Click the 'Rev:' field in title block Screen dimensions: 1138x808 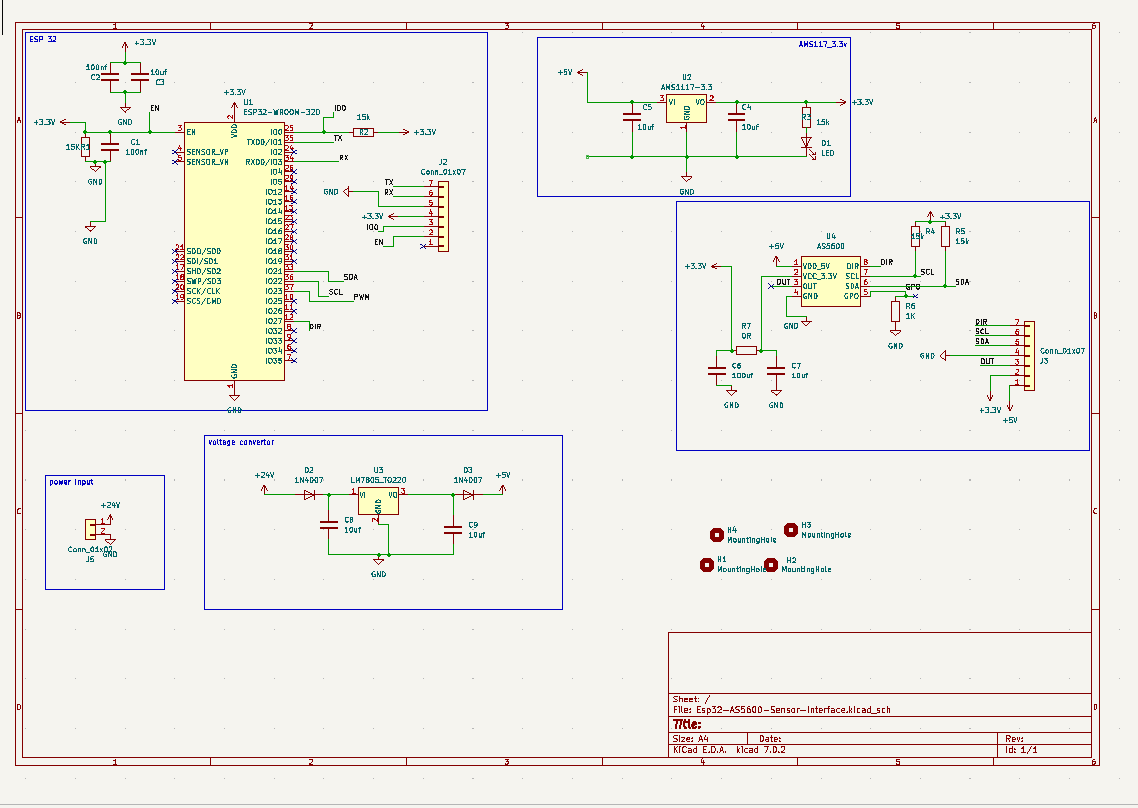(x=1015, y=739)
